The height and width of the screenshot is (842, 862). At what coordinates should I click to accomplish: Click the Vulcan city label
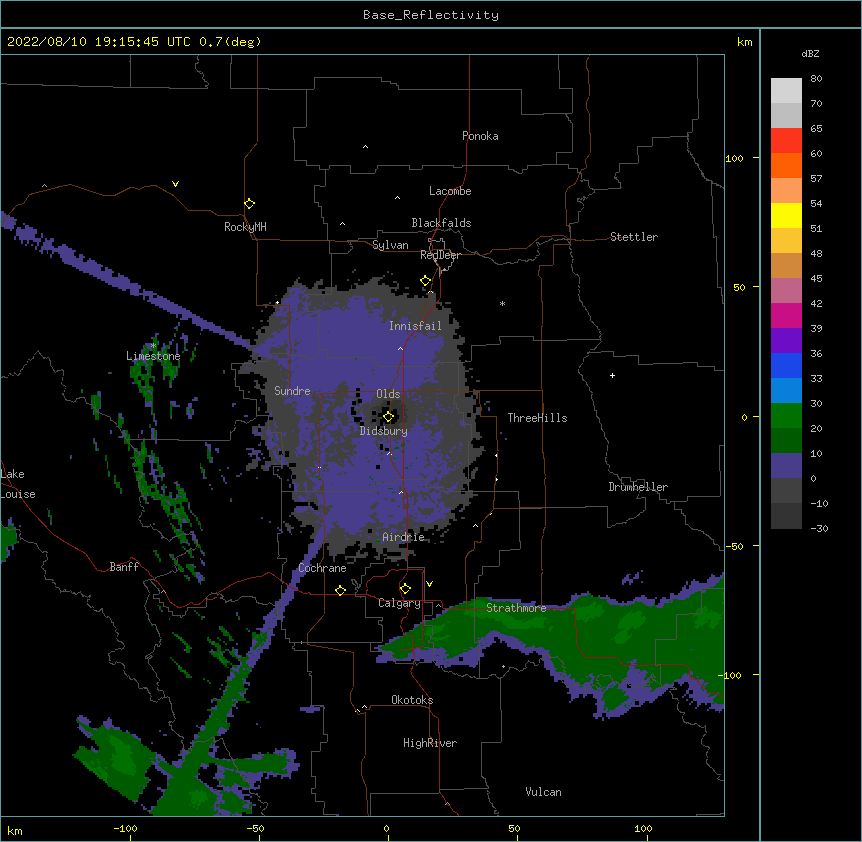tap(543, 792)
